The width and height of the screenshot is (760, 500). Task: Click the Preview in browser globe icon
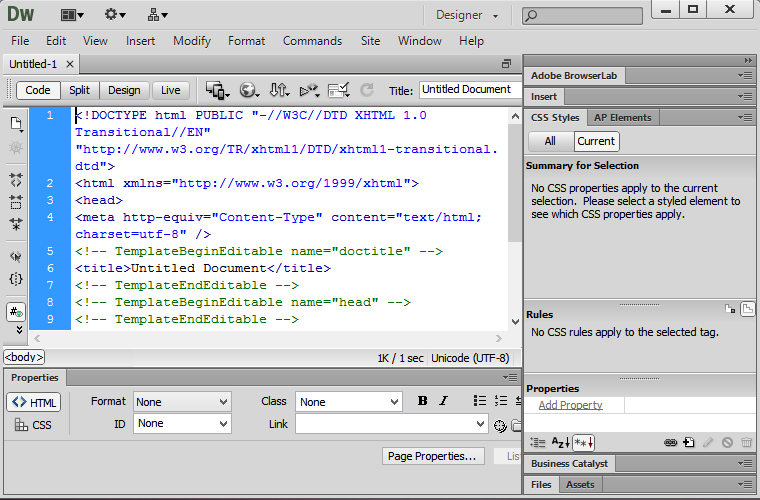coord(249,90)
